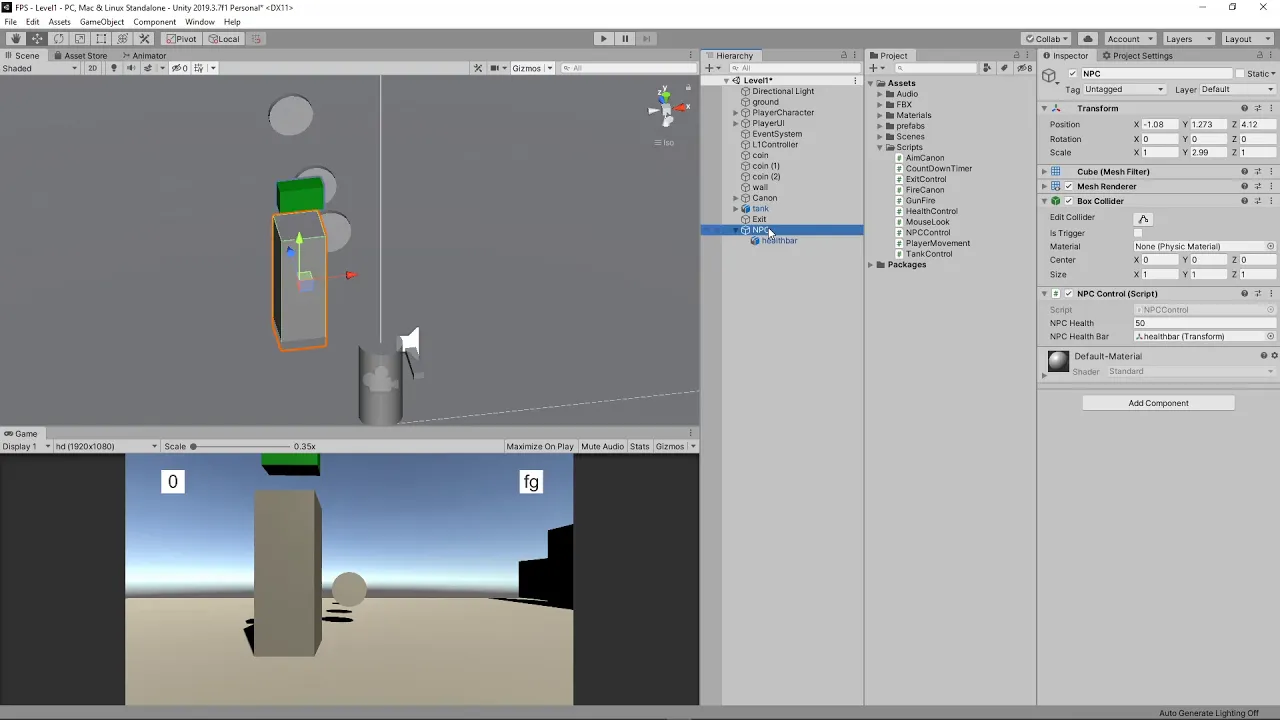Click the Edit Collider button
Image resolution: width=1280 pixels, height=720 pixels.
click(1143, 218)
